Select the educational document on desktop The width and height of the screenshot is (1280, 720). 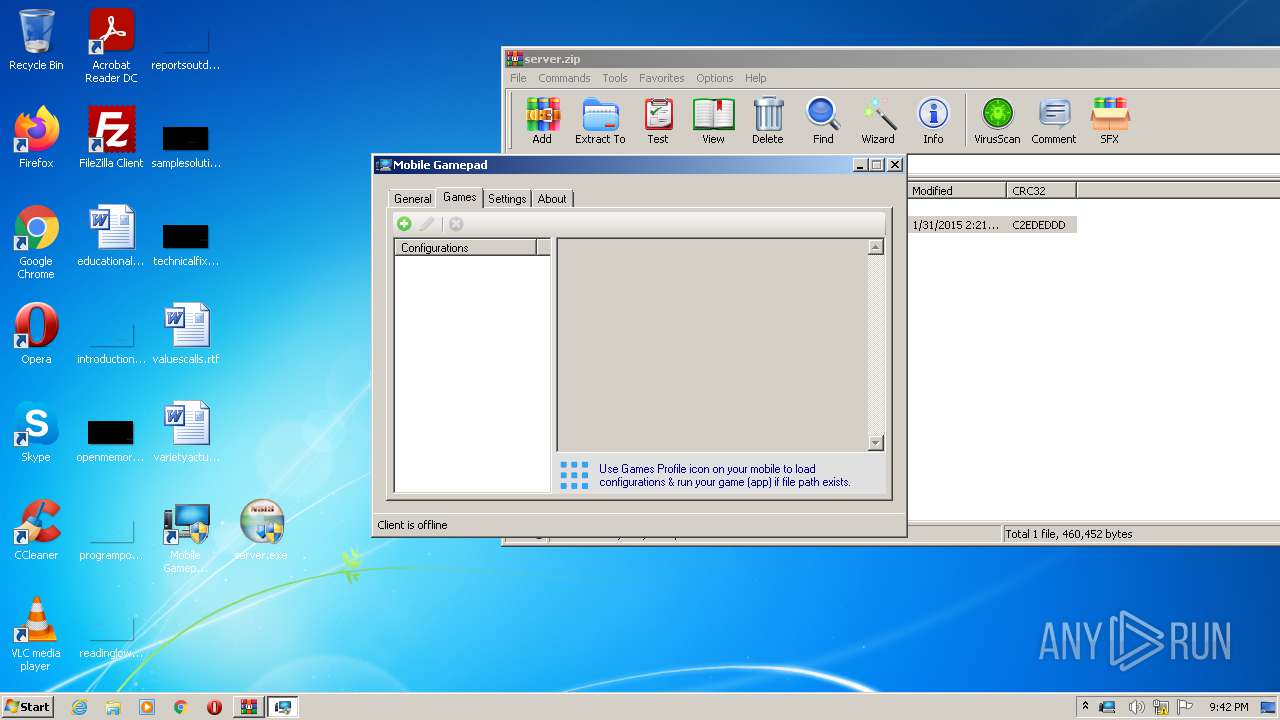(111, 236)
